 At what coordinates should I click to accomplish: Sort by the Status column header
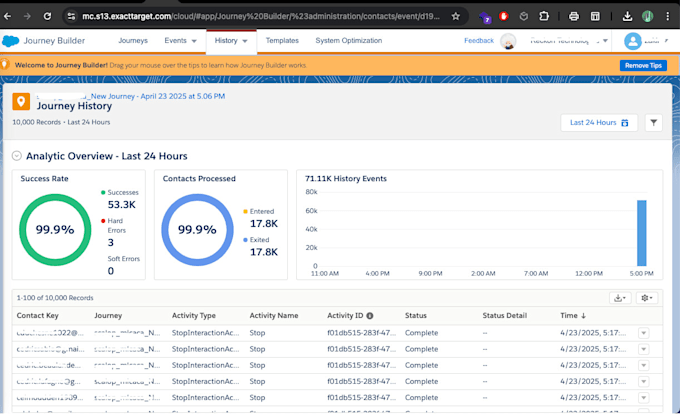[x=415, y=316]
